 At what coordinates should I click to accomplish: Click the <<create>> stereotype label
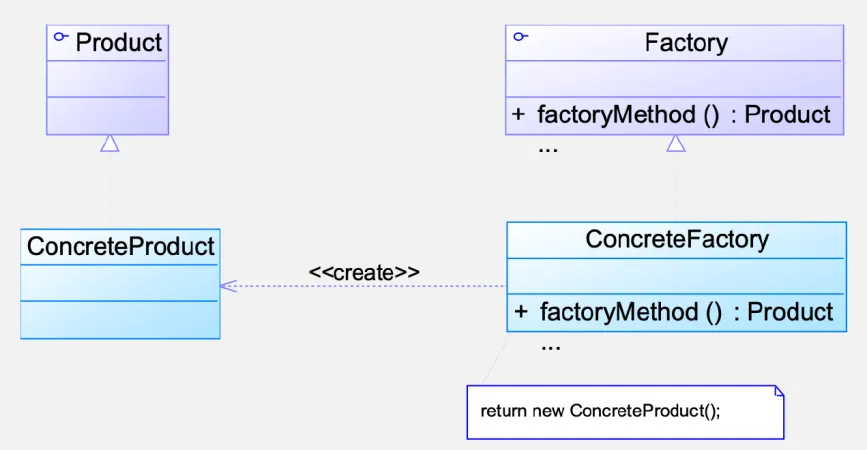point(364,272)
